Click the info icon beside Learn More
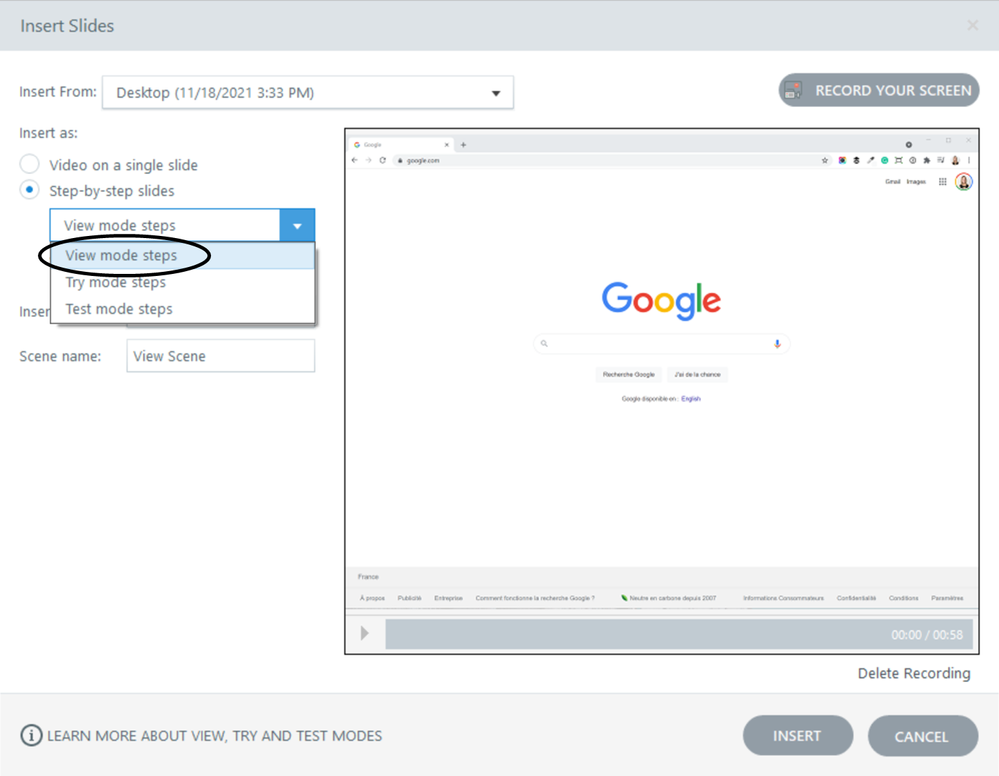999x776 pixels. coord(31,735)
